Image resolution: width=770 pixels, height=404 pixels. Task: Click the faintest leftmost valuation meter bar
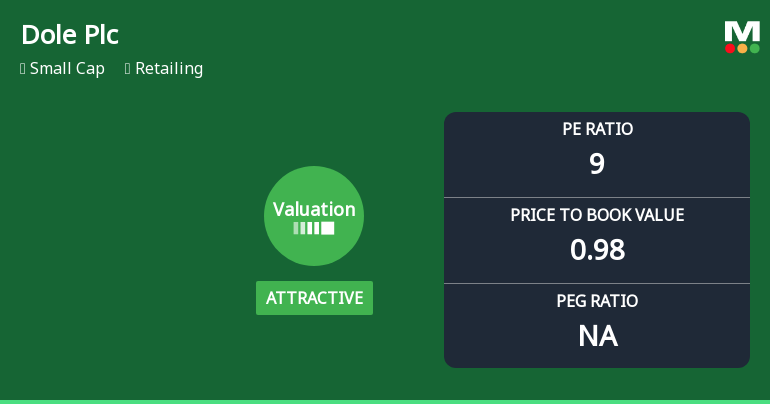(x=296, y=228)
